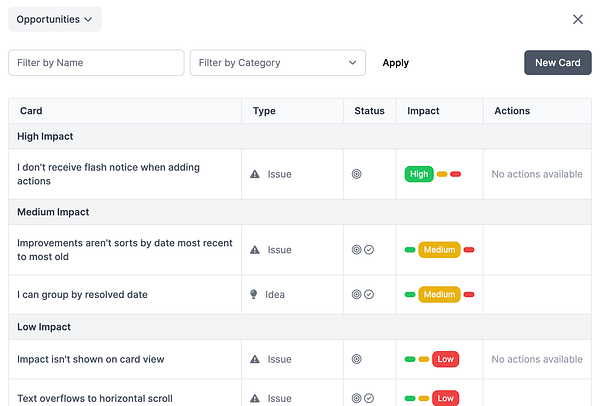
Task: Click the target status icon on the resolved date row
Action: point(356,295)
